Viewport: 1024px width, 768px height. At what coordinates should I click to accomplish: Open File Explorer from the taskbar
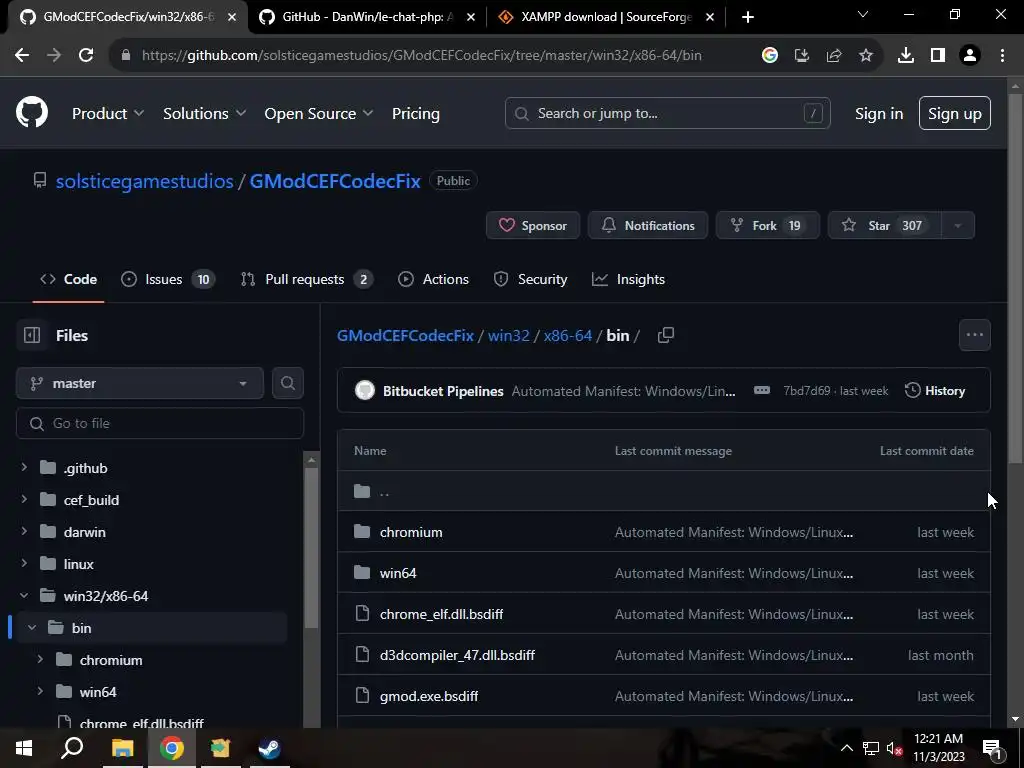tap(122, 748)
